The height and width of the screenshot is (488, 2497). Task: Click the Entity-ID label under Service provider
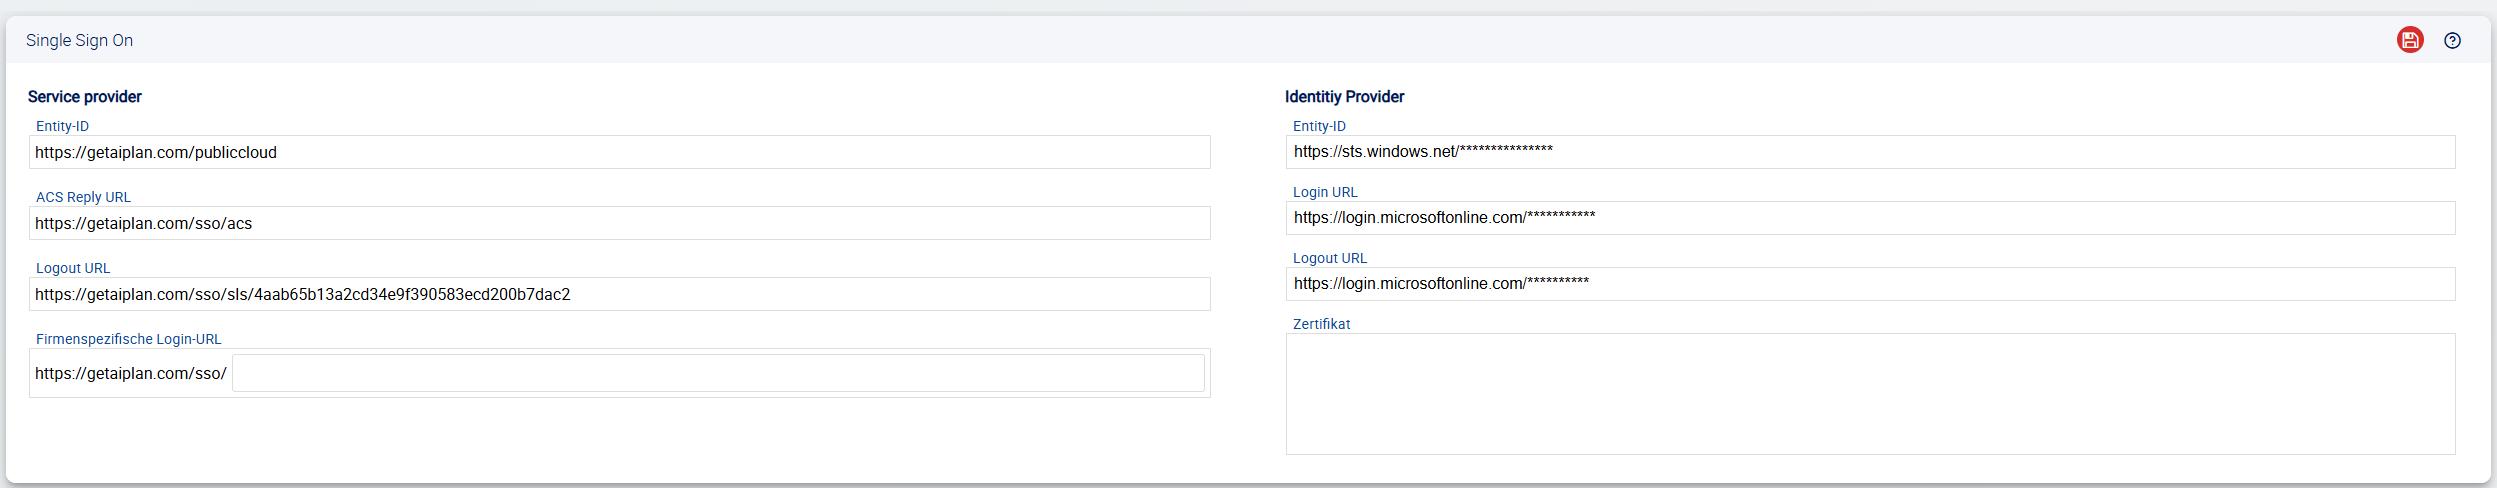62,126
